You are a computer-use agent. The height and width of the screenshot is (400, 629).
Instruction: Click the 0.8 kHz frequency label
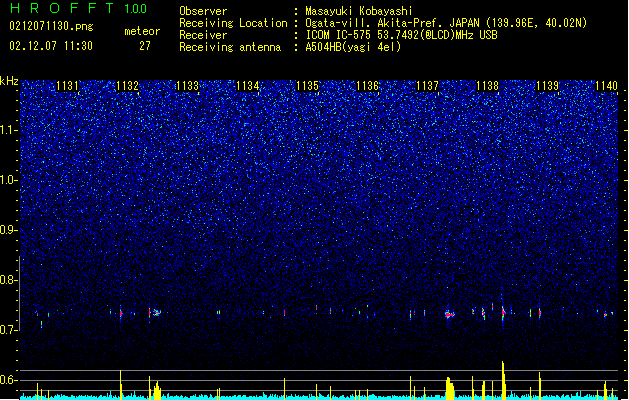point(8,280)
